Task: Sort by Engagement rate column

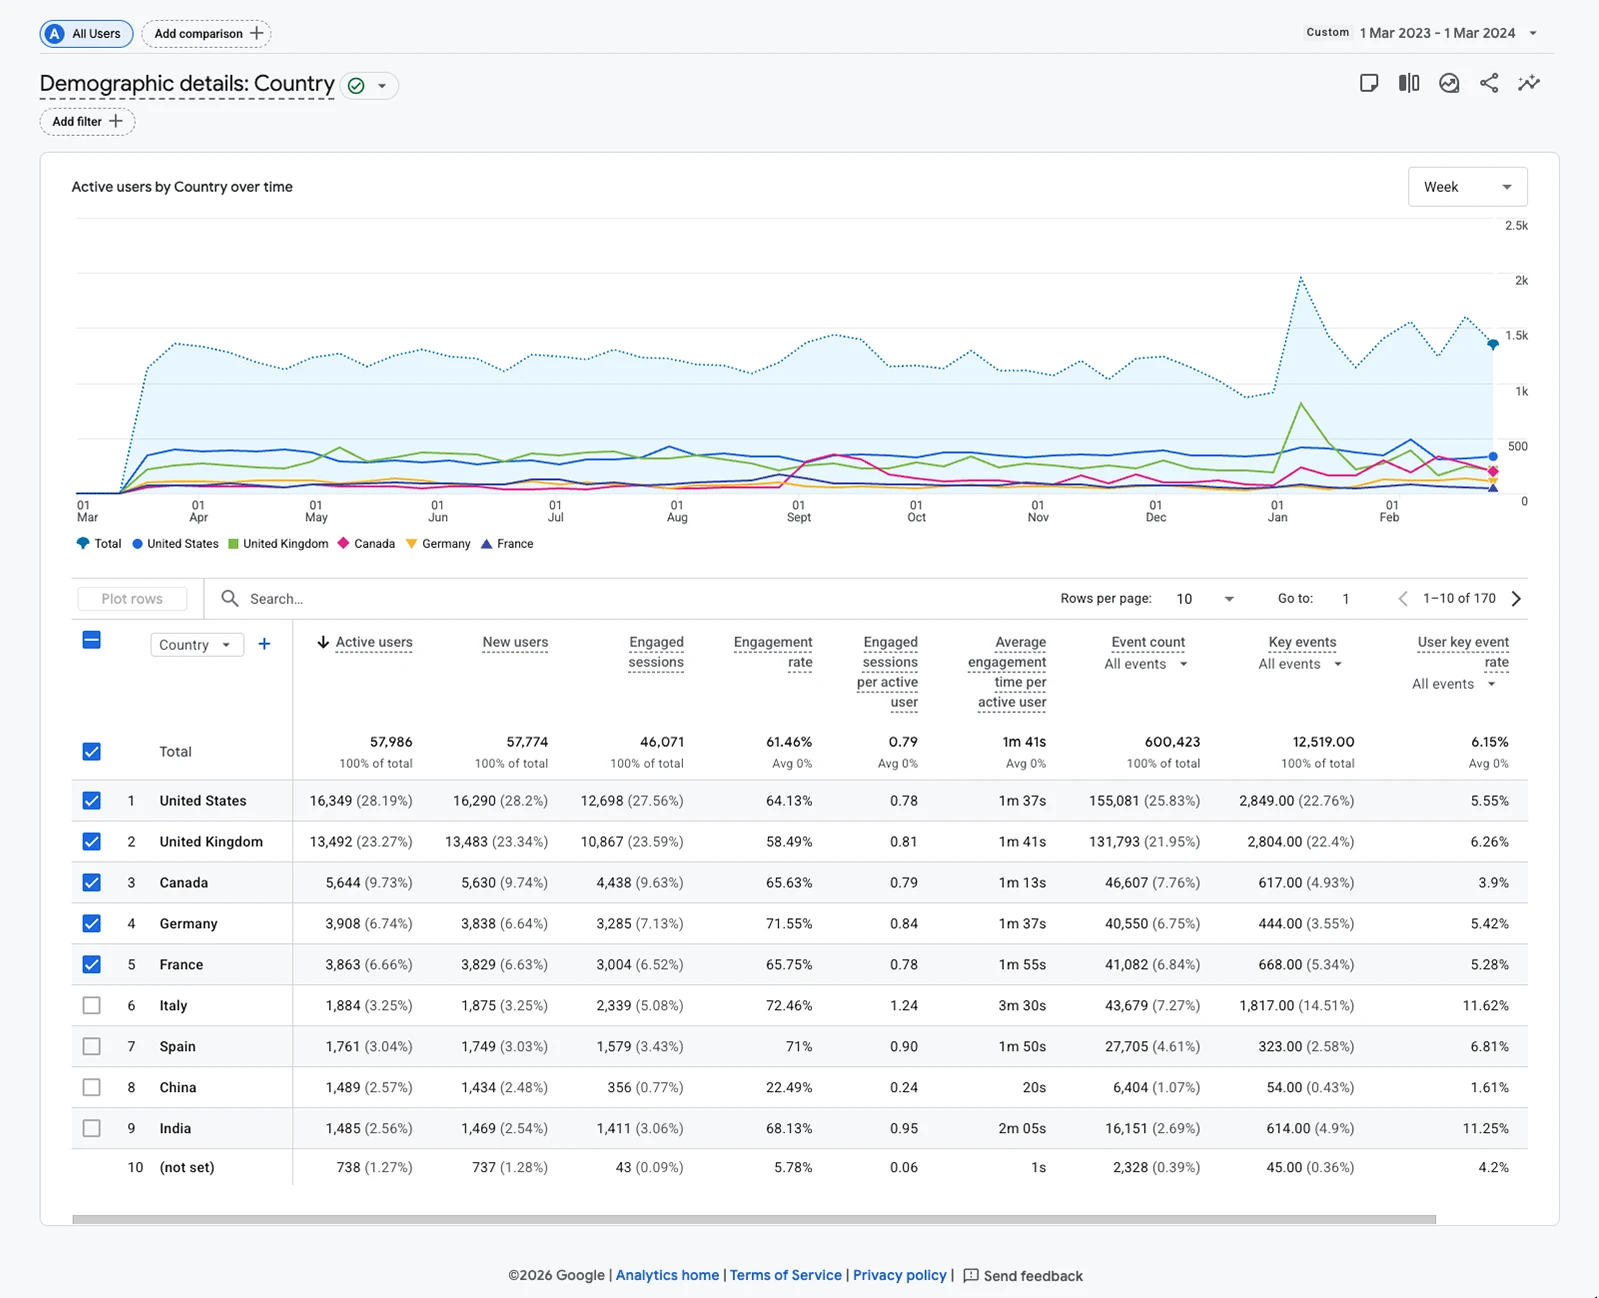Action: (773, 652)
